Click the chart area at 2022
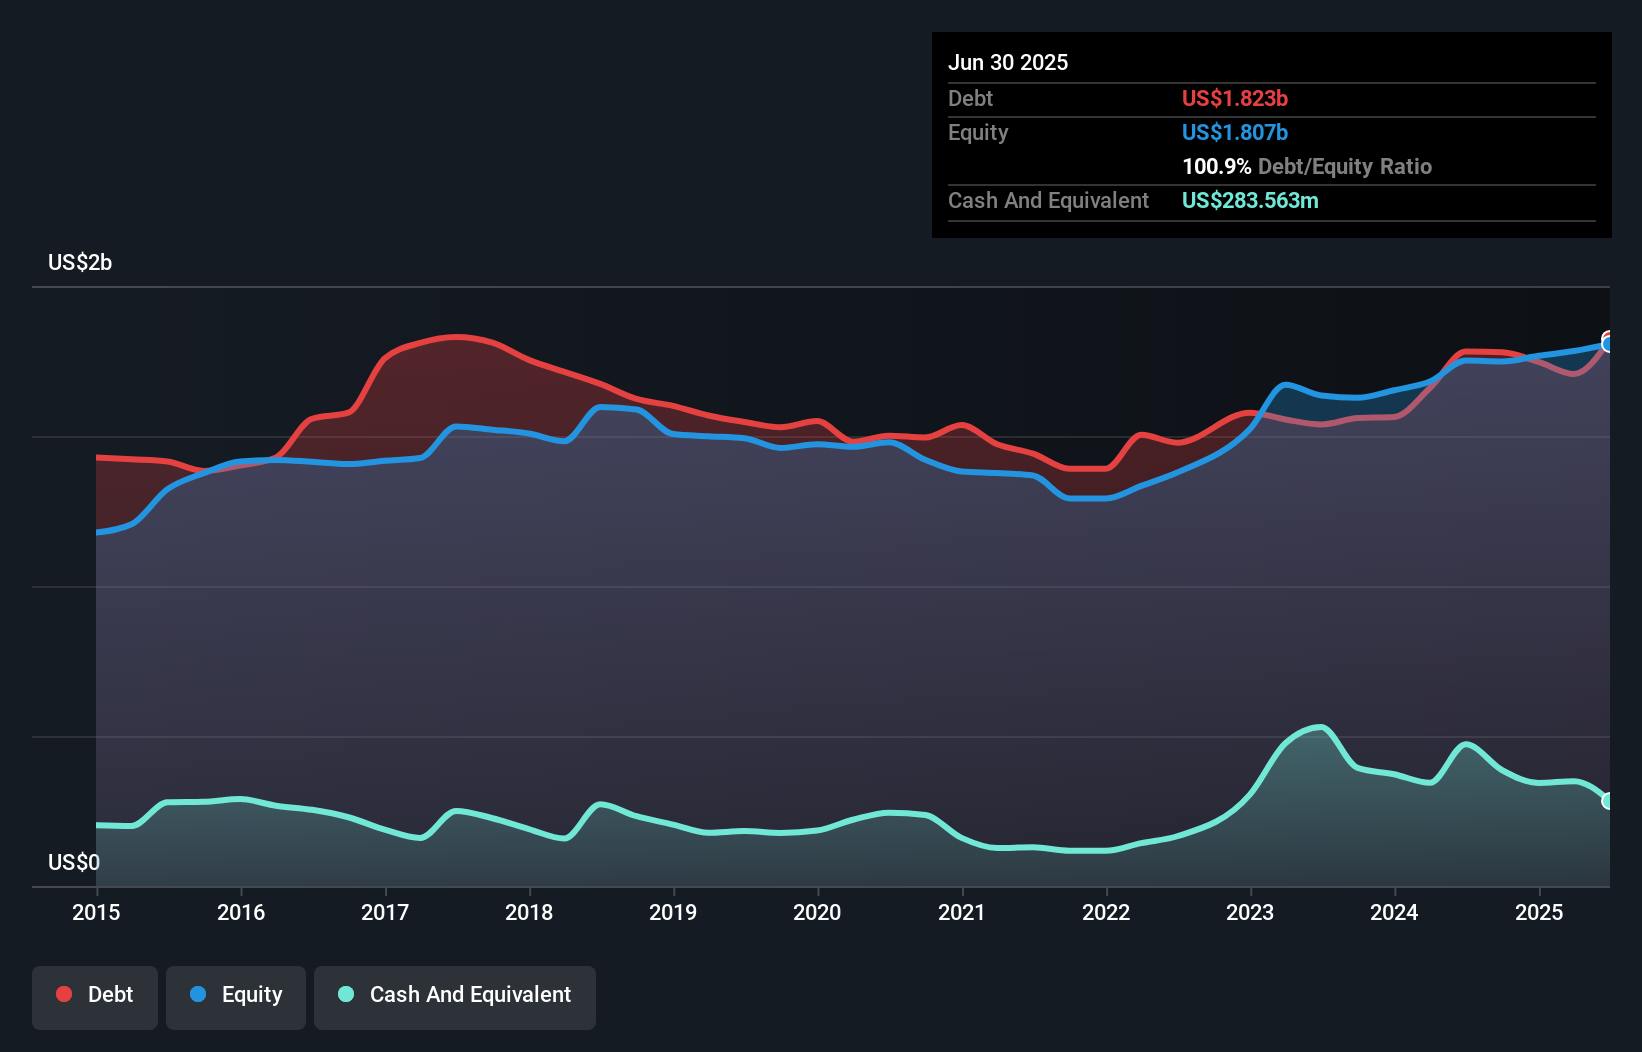 click(1106, 600)
